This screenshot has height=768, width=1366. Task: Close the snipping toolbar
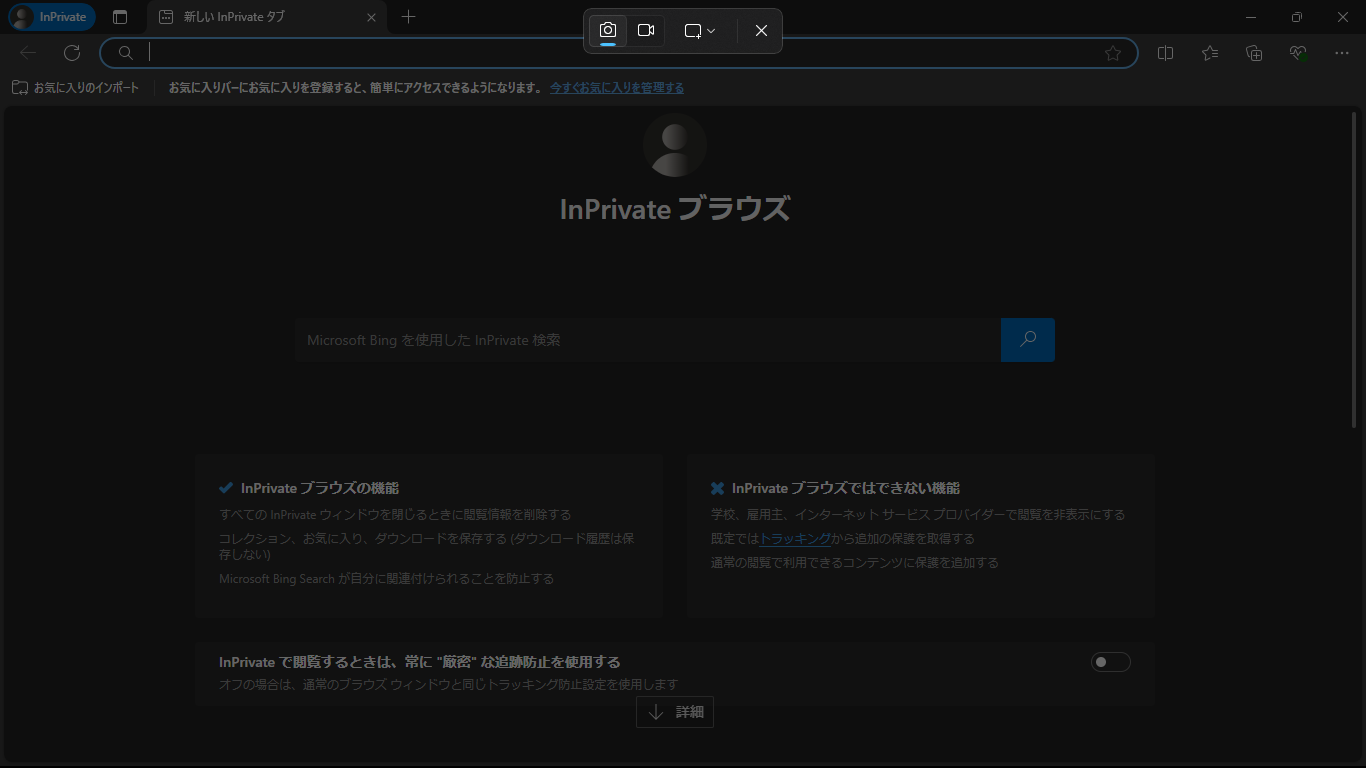761,31
